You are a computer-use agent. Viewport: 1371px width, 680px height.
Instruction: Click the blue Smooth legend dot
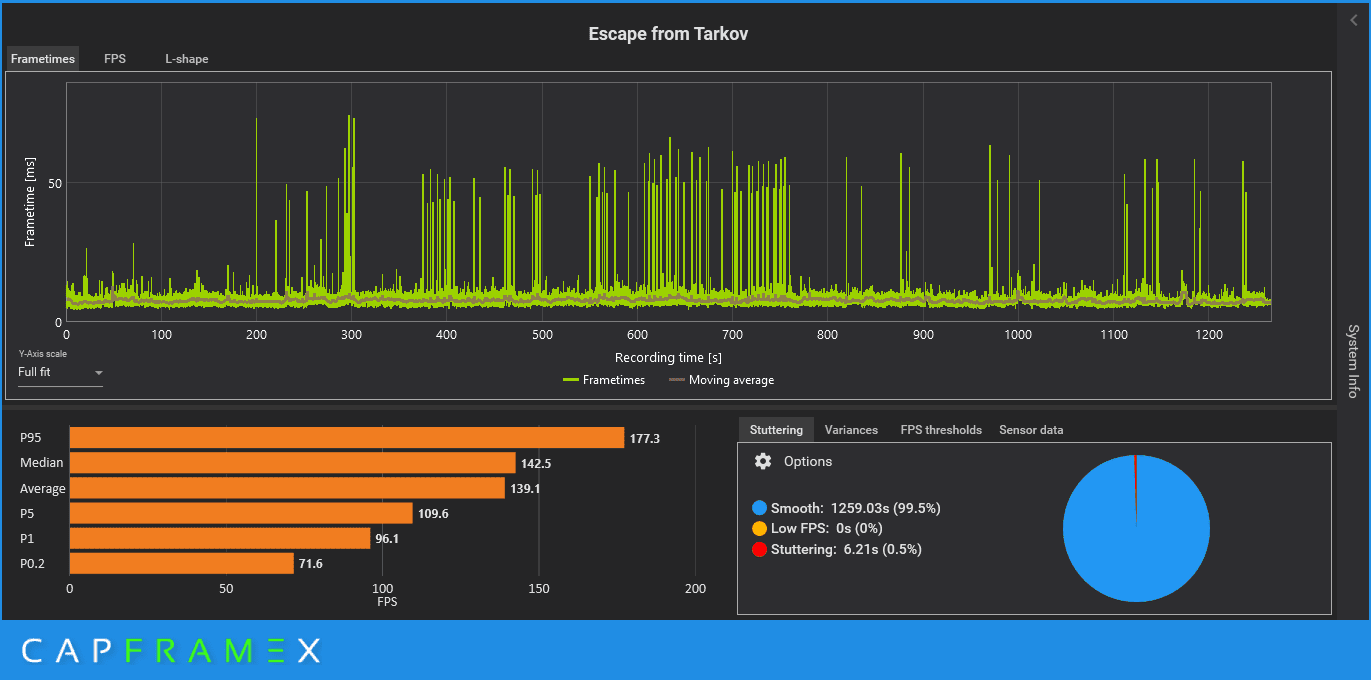[760, 508]
